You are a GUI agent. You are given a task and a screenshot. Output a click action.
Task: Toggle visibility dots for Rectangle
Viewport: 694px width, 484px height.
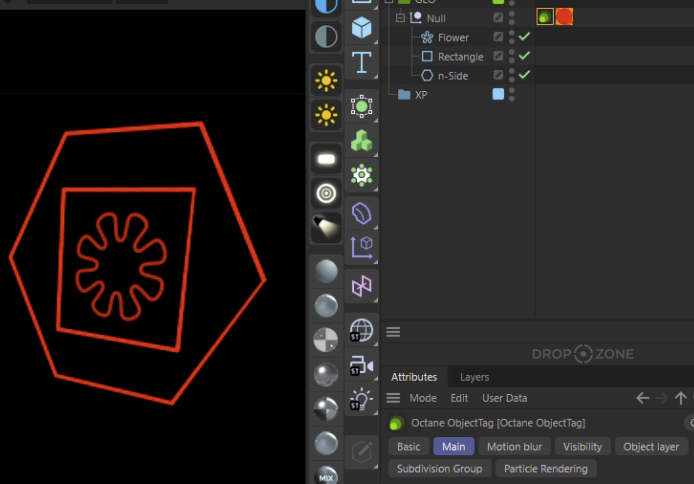tap(512, 56)
